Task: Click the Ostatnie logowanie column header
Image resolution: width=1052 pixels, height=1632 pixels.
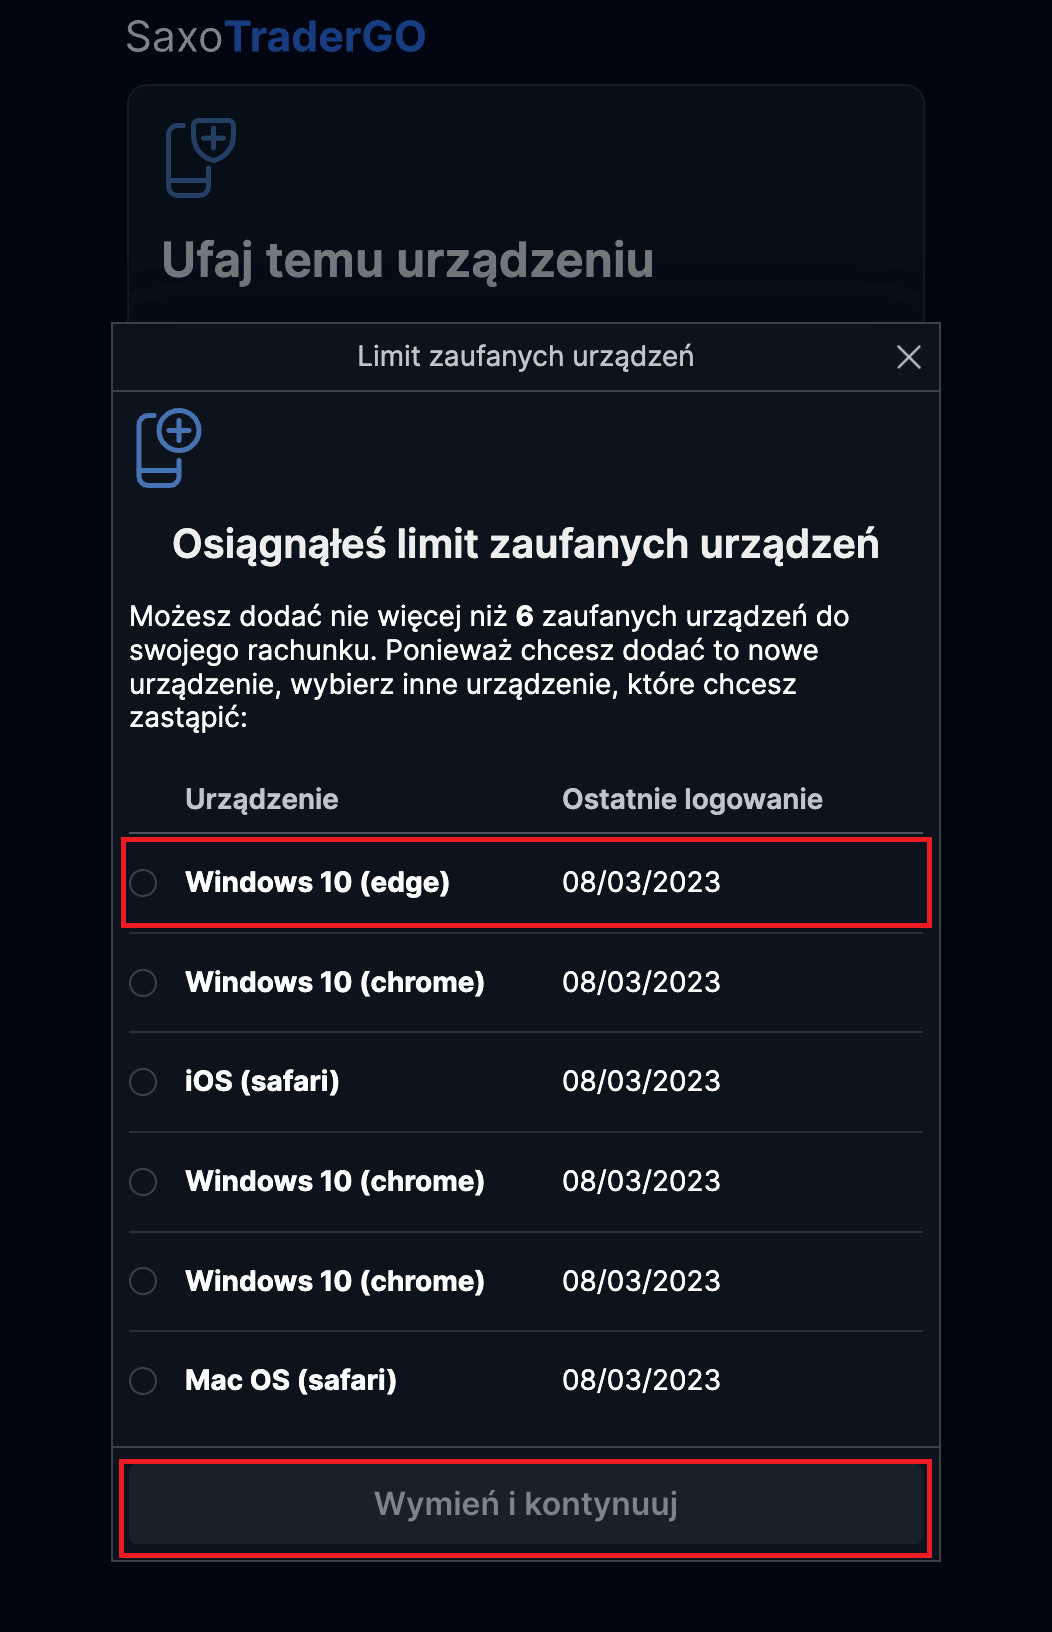Action: (692, 799)
